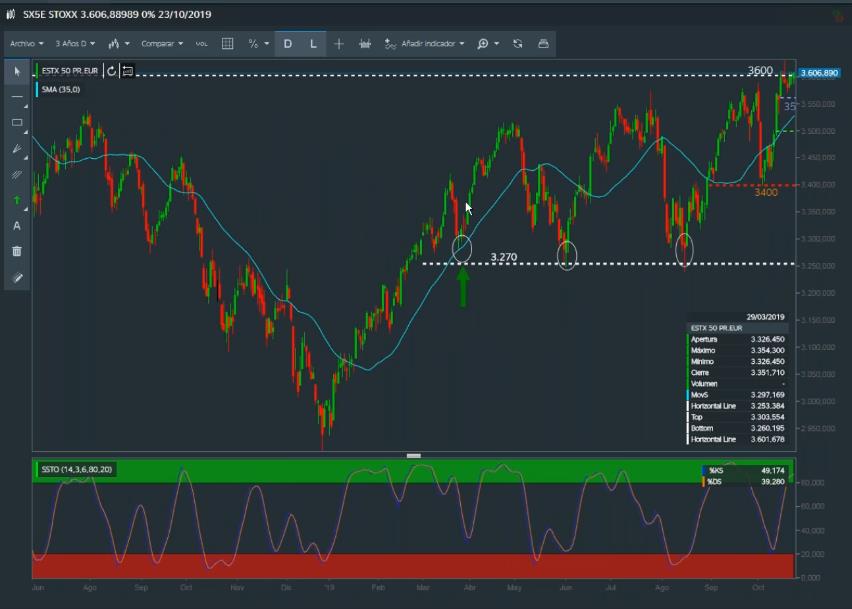852x609 pixels.
Task: Open the grid settings icon
Action: point(227,44)
